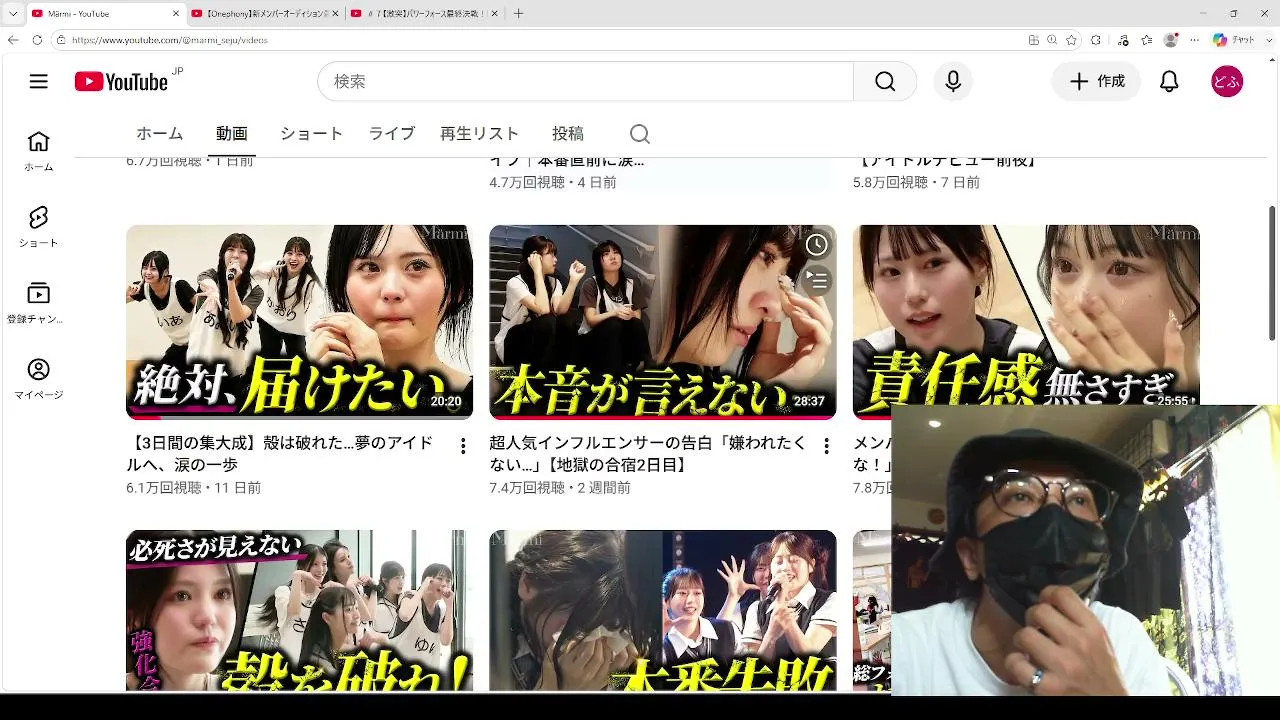Screen dimensions: 1280x720
Task: Start voice search with the microphone
Action: click(x=953, y=82)
